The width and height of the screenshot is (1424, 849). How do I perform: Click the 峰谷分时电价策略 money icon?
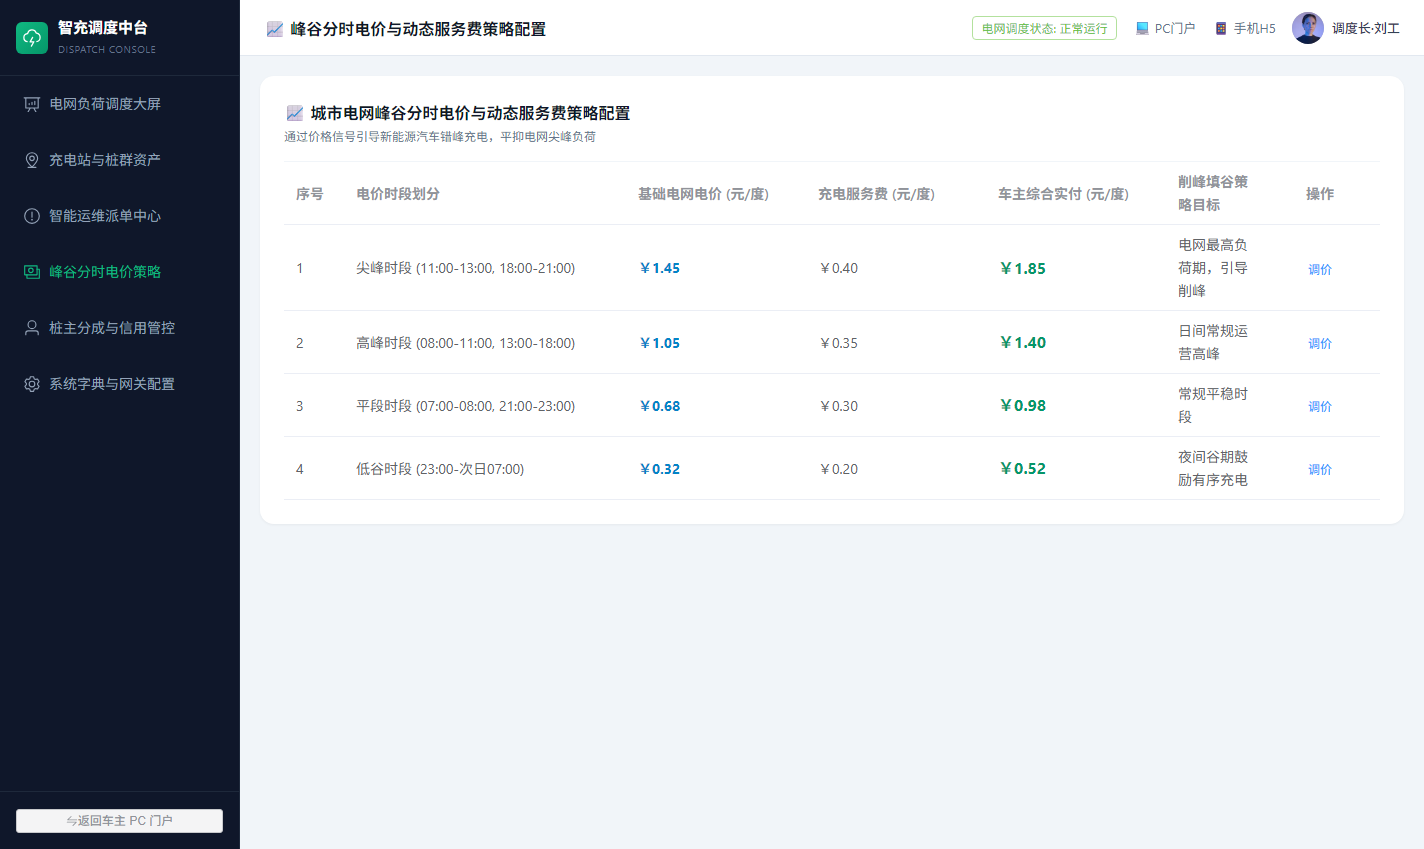pyautogui.click(x=32, y=272)
